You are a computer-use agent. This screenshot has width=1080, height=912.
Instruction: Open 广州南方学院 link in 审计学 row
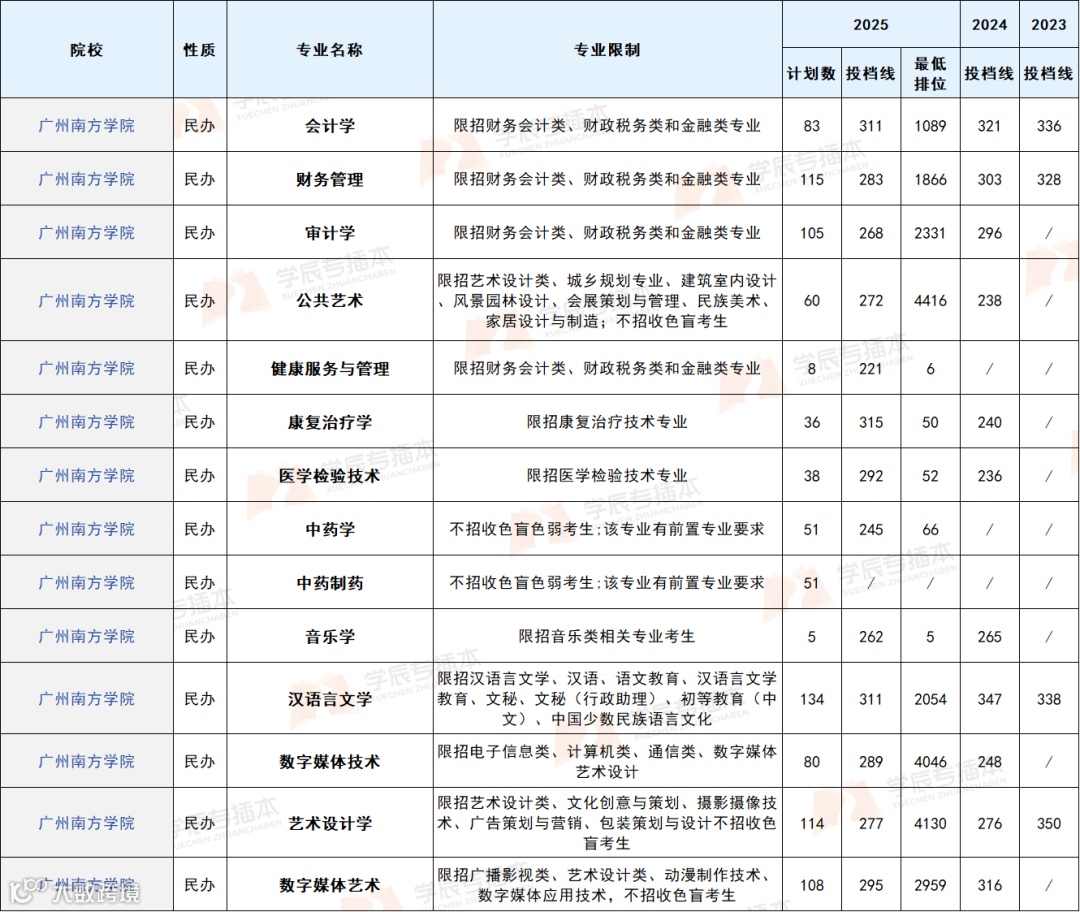click(x=87, y=233)
